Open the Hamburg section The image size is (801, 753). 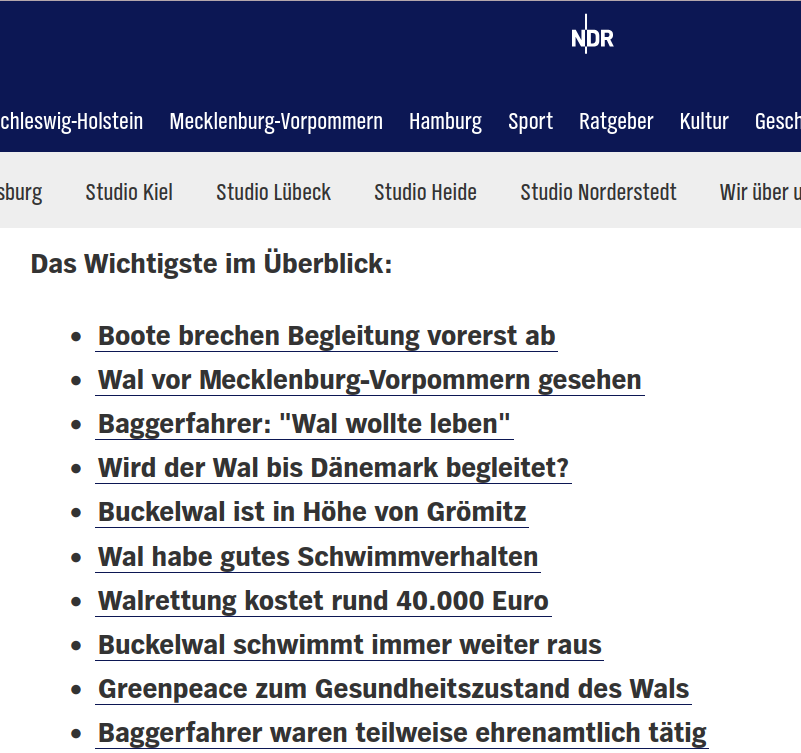coord(445,121)
